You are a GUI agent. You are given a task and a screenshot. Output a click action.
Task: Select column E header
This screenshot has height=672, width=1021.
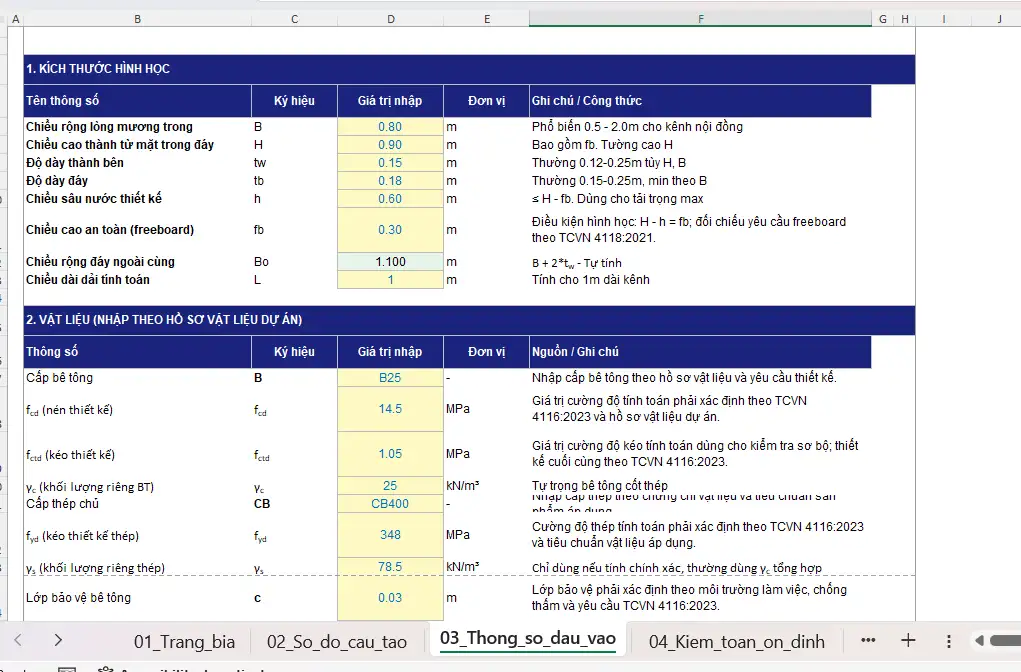[486, 20]
